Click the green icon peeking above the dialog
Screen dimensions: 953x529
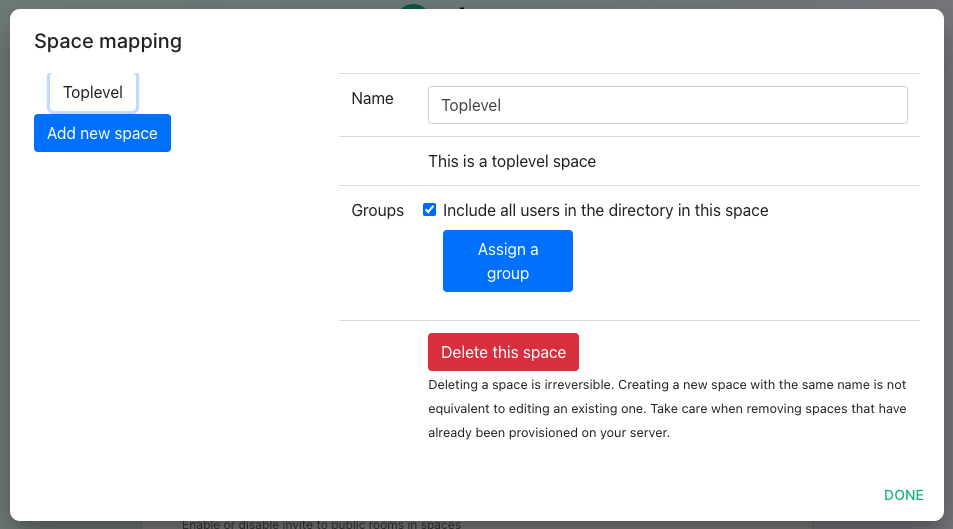coord(414,5)
